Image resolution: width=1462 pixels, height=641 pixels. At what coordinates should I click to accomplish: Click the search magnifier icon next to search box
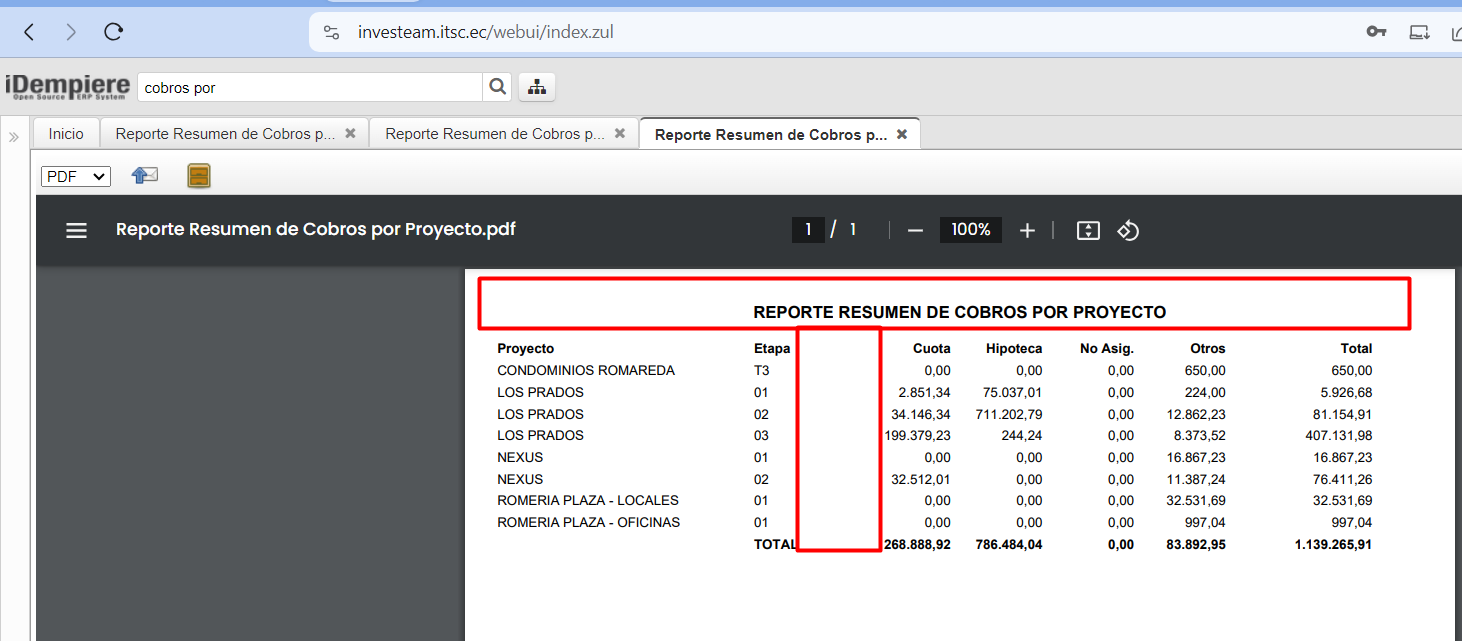coord(497,87)
